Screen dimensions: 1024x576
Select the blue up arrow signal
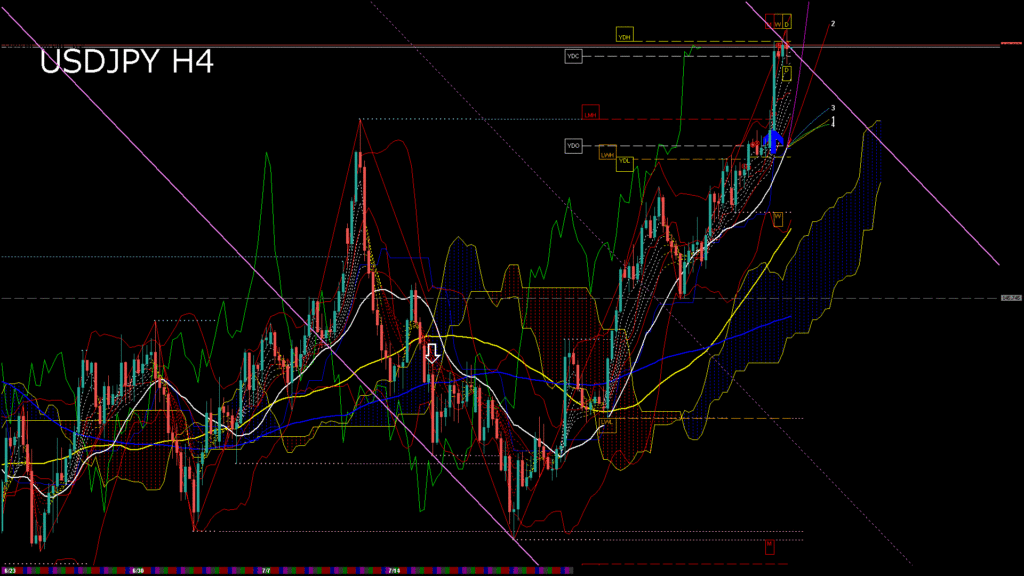pyautogui.click(x=774, y=142)
